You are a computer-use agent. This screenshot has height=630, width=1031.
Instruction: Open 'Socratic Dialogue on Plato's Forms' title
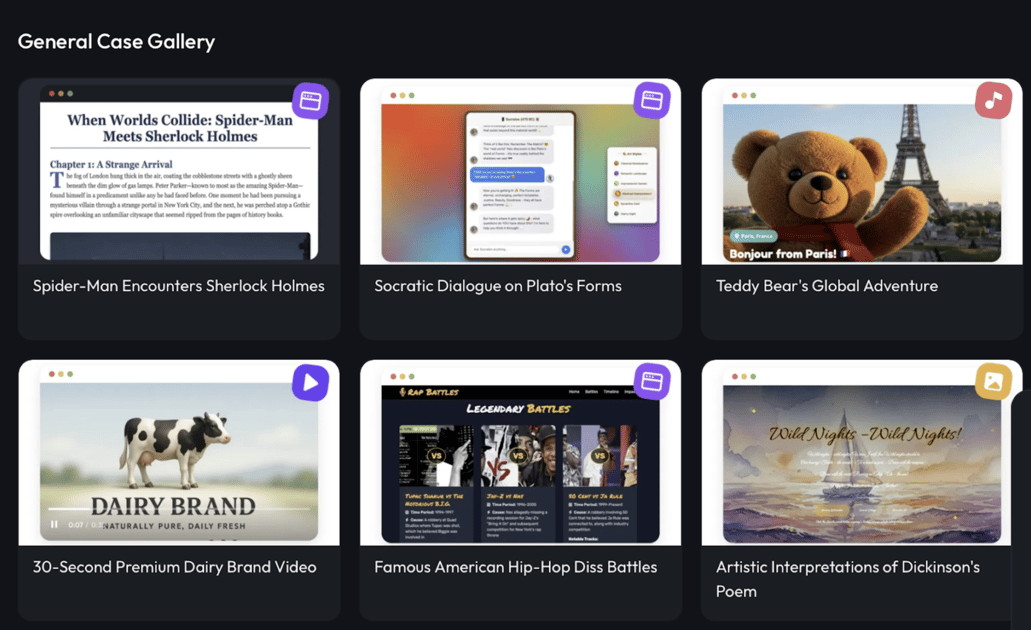(x=498, y=286)
